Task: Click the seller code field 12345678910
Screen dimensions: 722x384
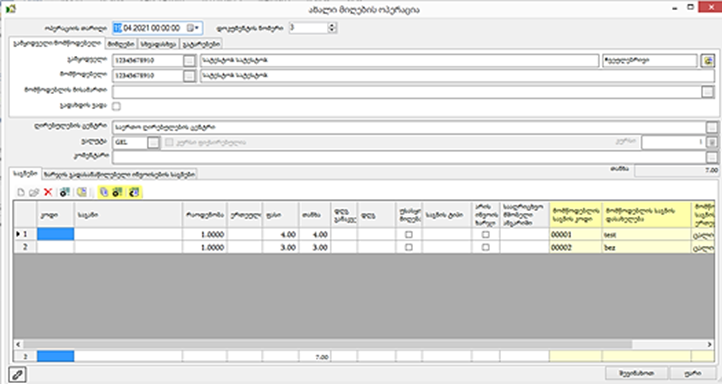Action: tap(147, 60)
